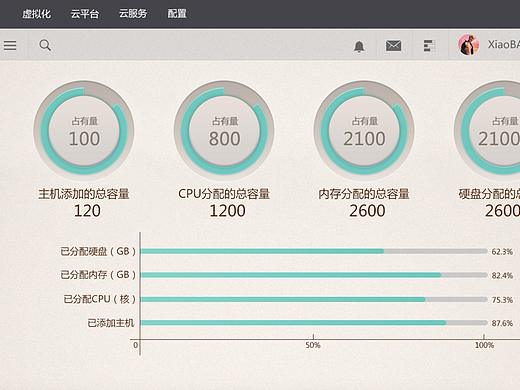Click the 已分配内存（GB）row label

coord(98,275)
